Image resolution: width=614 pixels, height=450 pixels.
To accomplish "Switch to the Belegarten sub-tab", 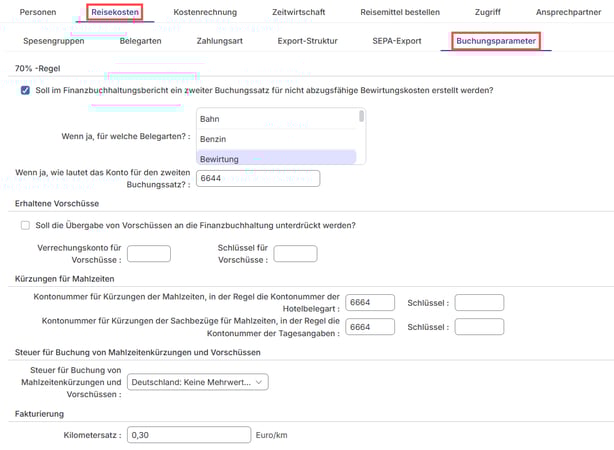I will click(x=141, y=41).
